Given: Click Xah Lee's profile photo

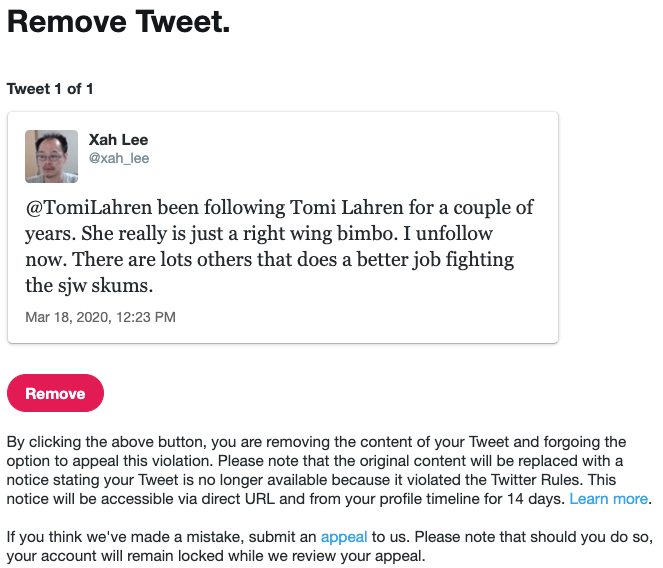Looking at the screenshot, I should click(52, 156).
